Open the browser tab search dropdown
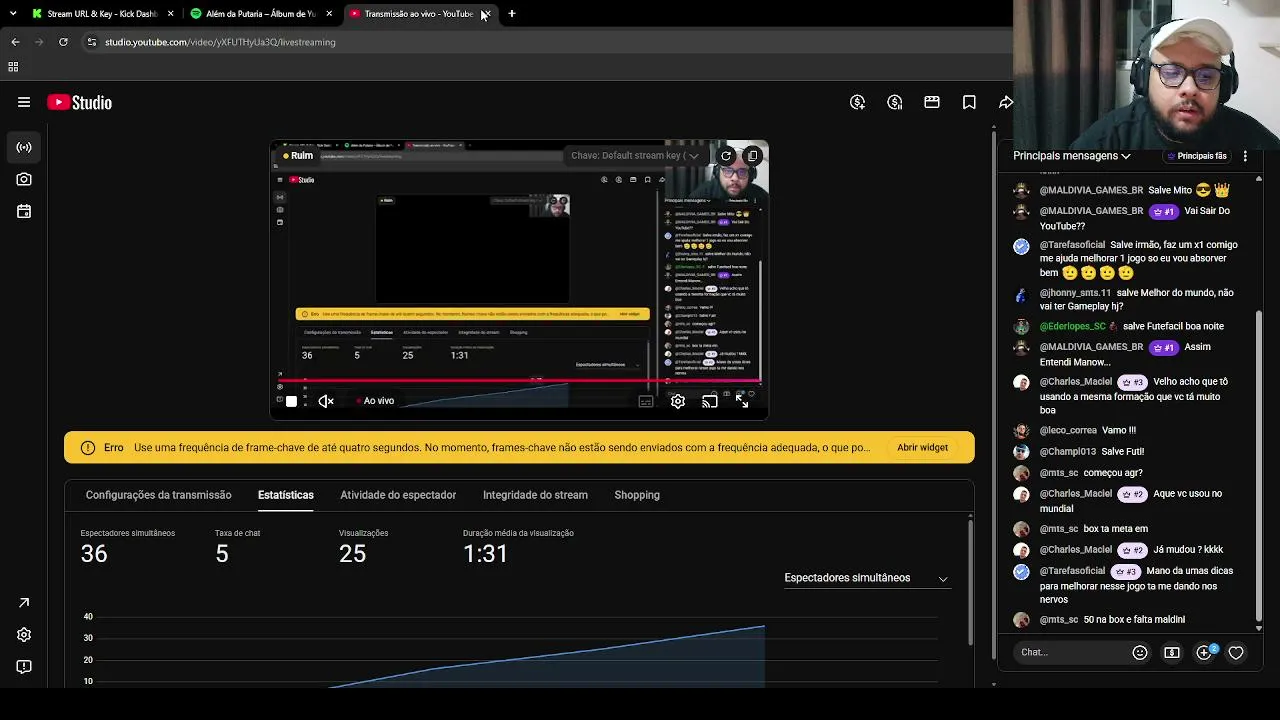Image resolution: width=1280 pixels, height=720 pixels. coord(13,14)
